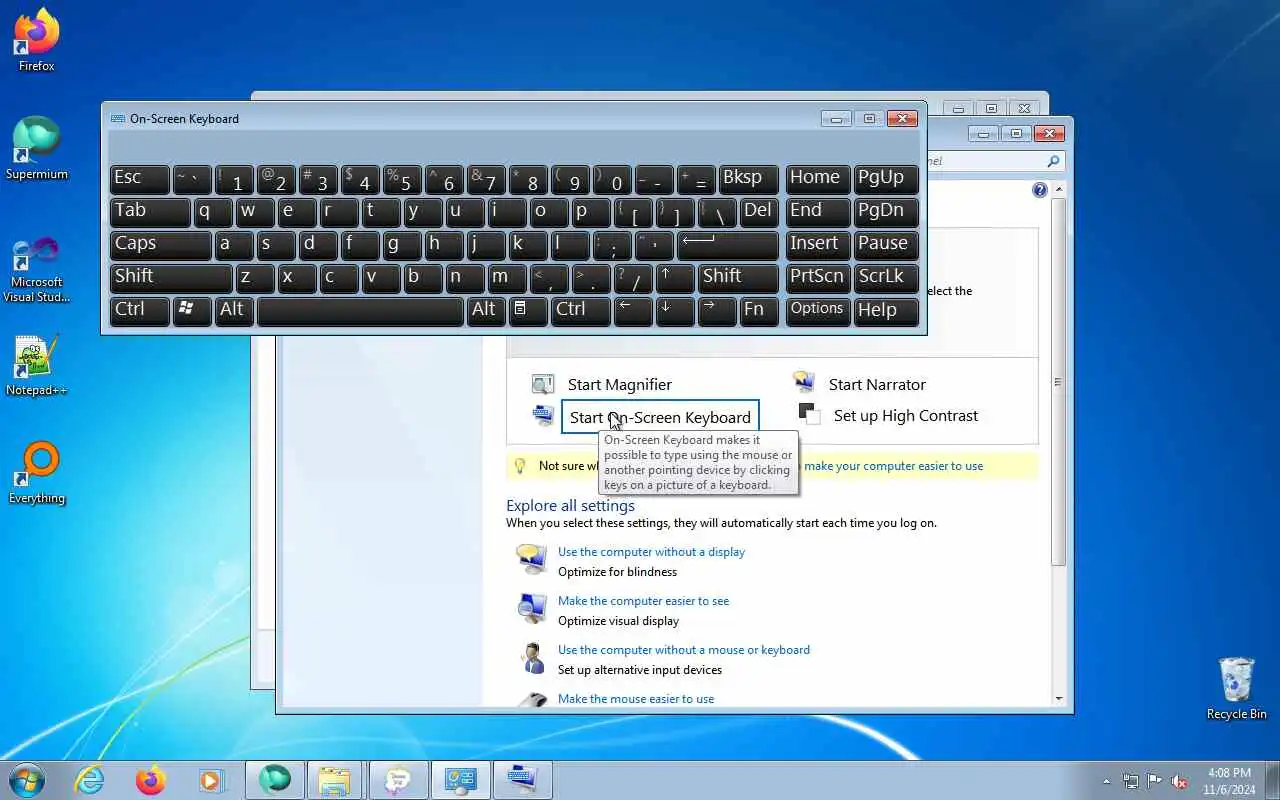
Task: Open Firefox from the taskbar
Action: (151, 780)
